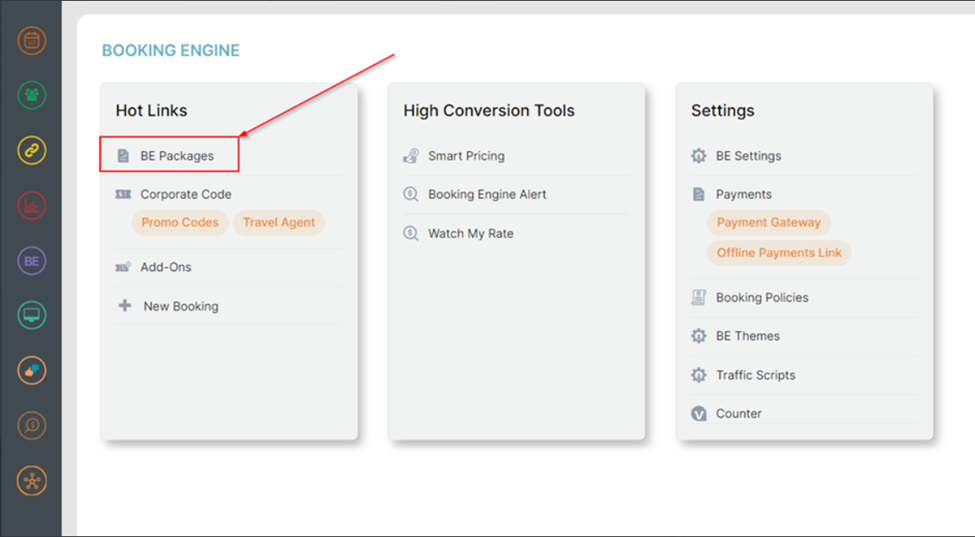Open BE Packages in Hot Links
Viewport: 975px width, 537px height.
tap(176, 156)
